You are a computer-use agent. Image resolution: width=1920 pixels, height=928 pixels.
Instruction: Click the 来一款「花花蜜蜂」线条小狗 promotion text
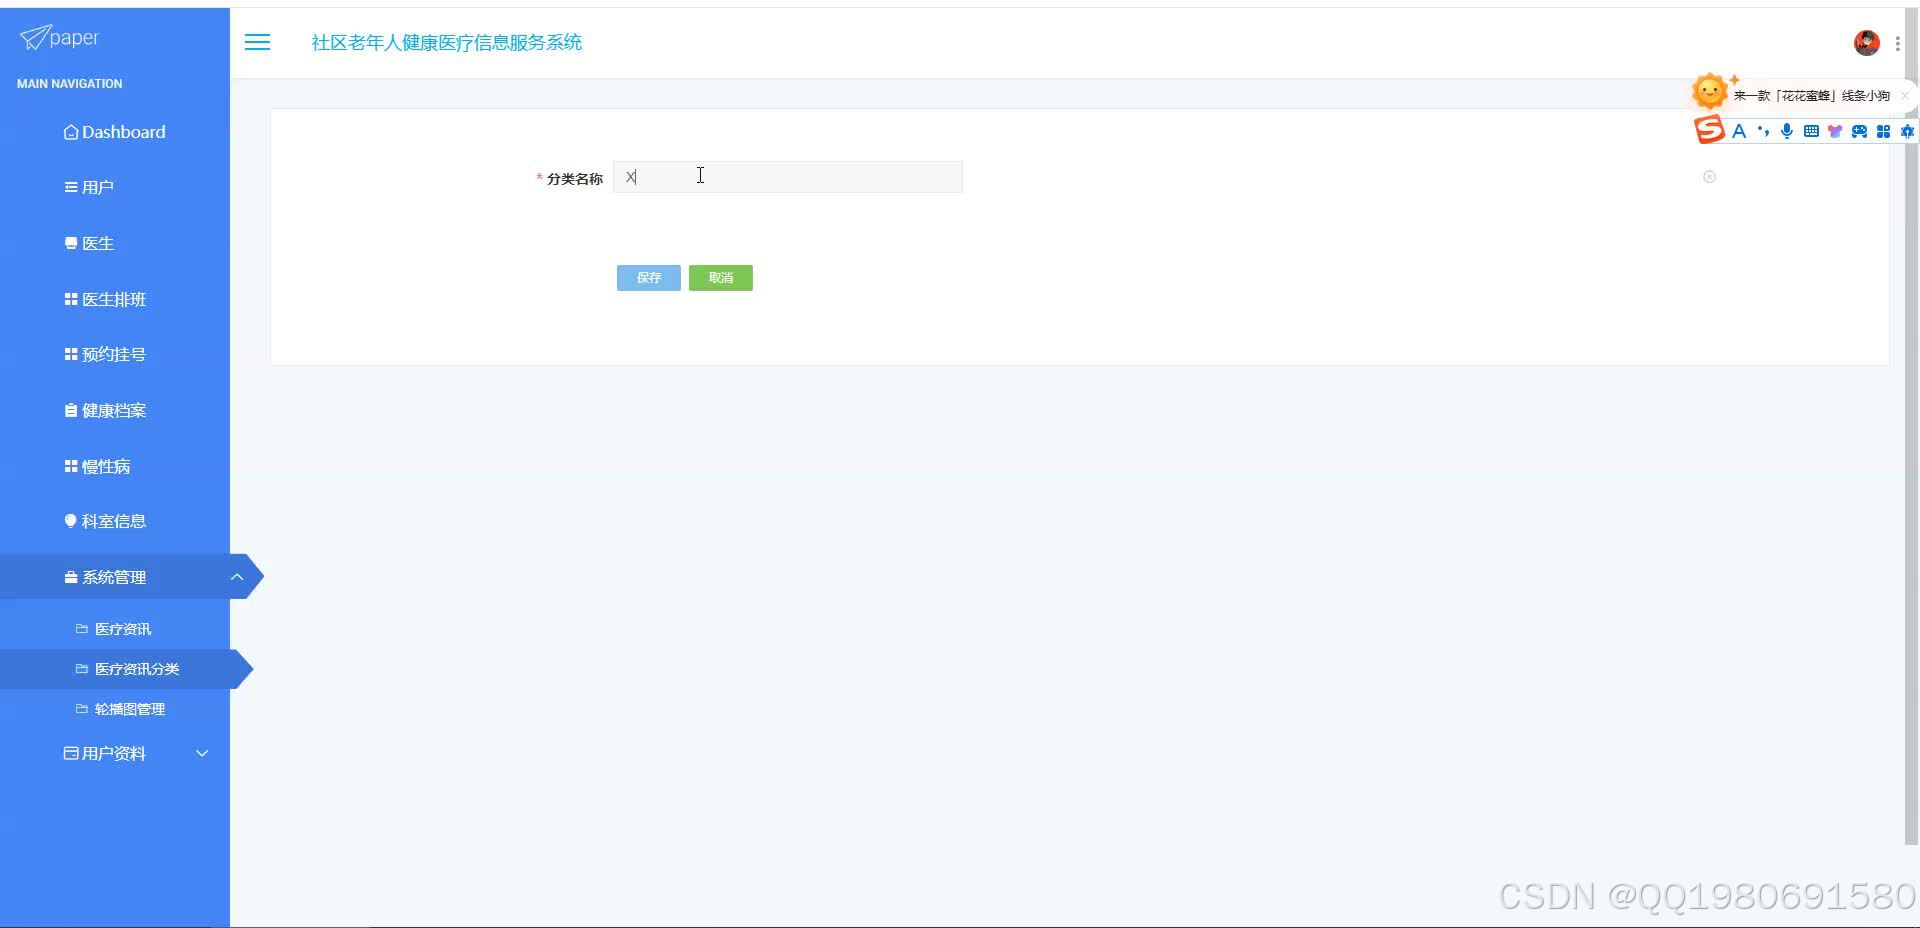coord(1811,96)
